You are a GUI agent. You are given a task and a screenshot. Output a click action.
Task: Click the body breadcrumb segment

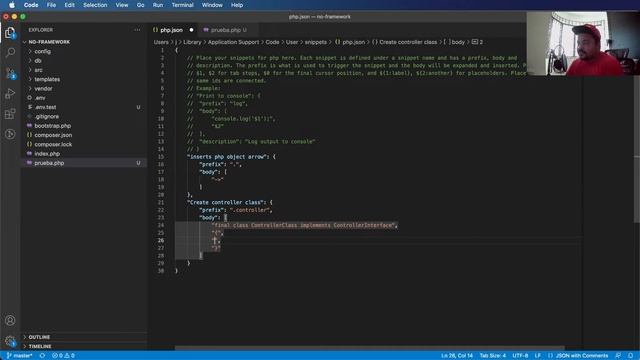point(455,42)
